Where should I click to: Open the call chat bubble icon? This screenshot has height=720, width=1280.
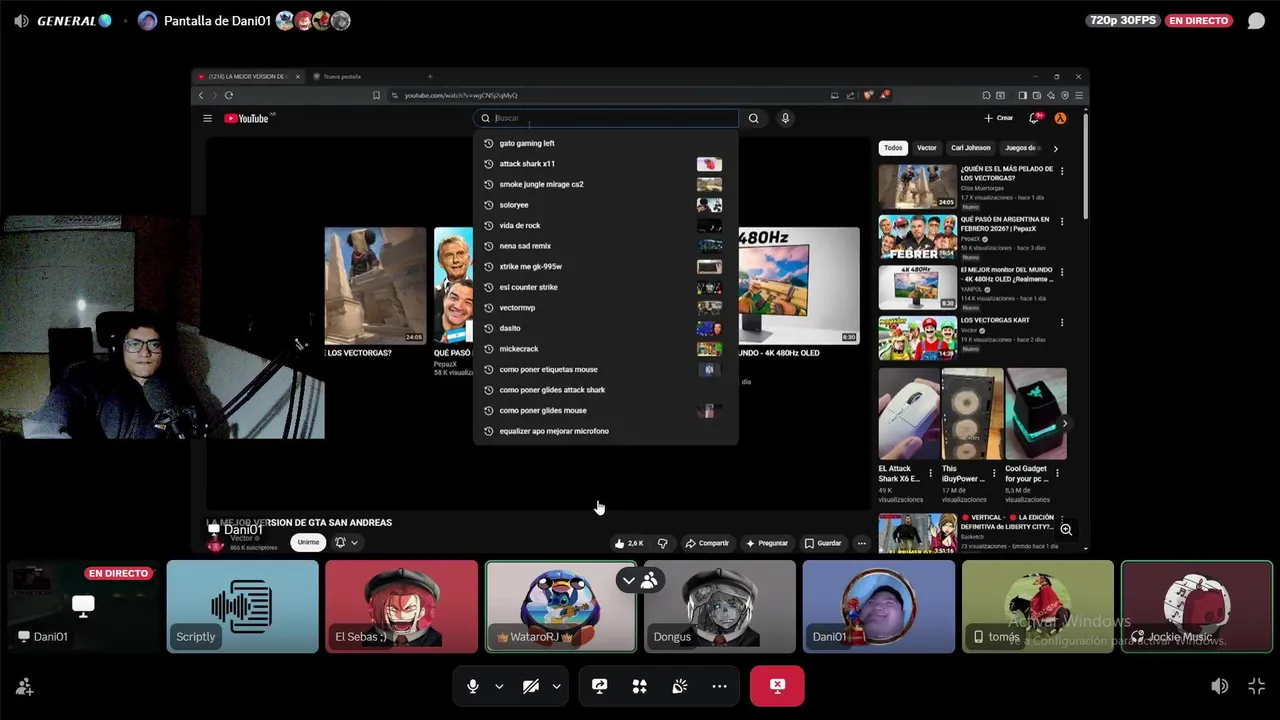click(x=1256, y=21)
